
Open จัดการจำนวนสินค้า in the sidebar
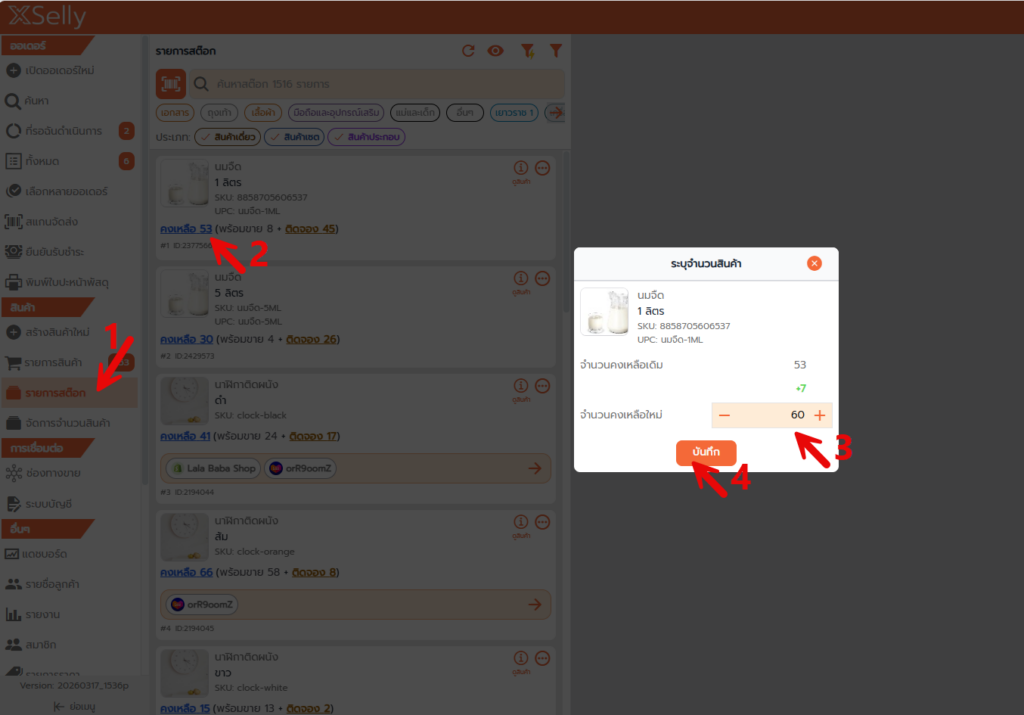pyautogui.click(x=68, y=423)
